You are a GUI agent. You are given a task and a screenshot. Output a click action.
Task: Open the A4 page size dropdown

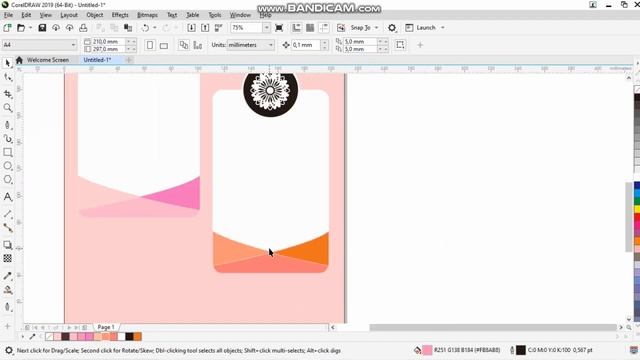[73, 45]
